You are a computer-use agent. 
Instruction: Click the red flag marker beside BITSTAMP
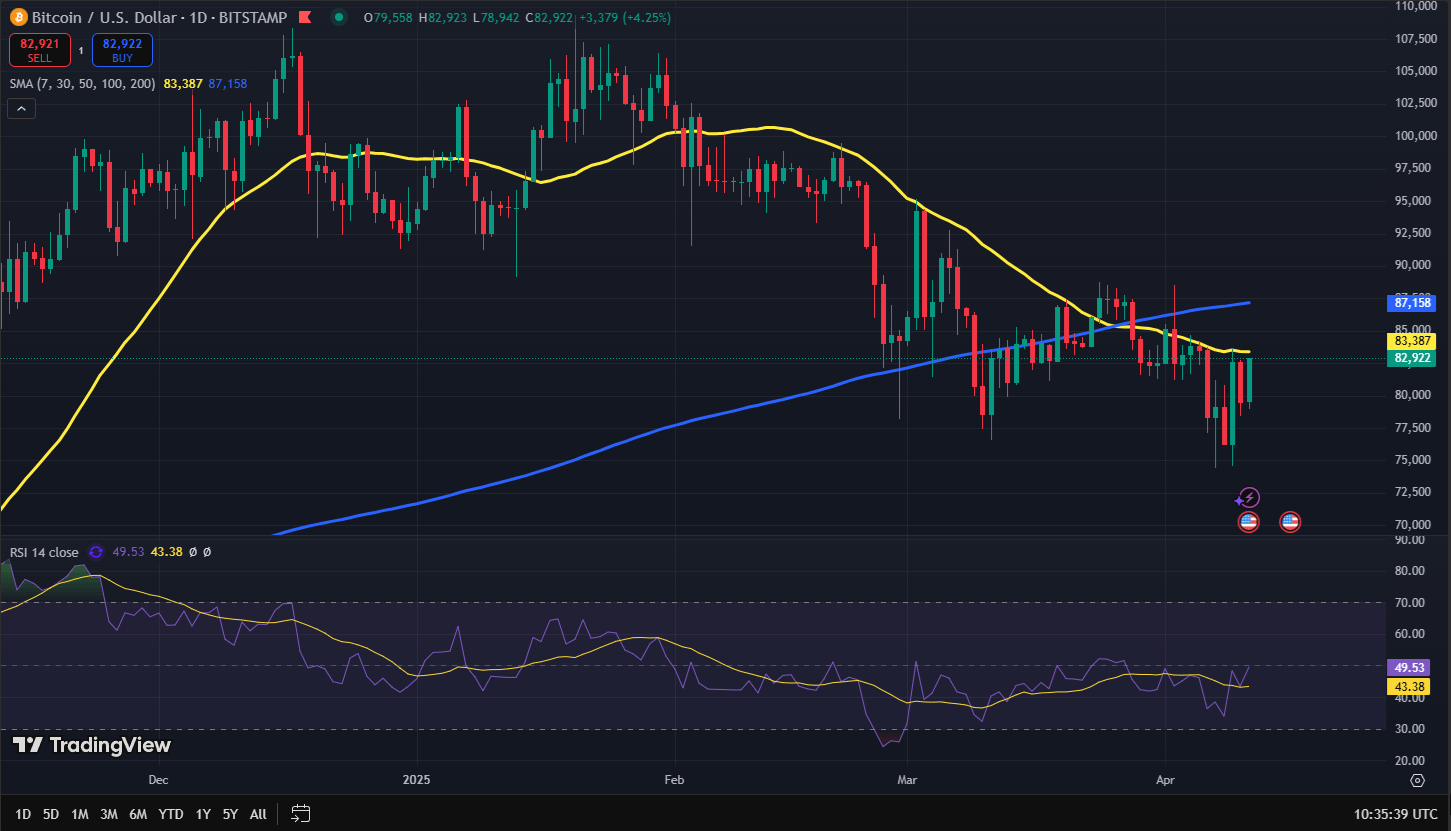click(304, 17)
